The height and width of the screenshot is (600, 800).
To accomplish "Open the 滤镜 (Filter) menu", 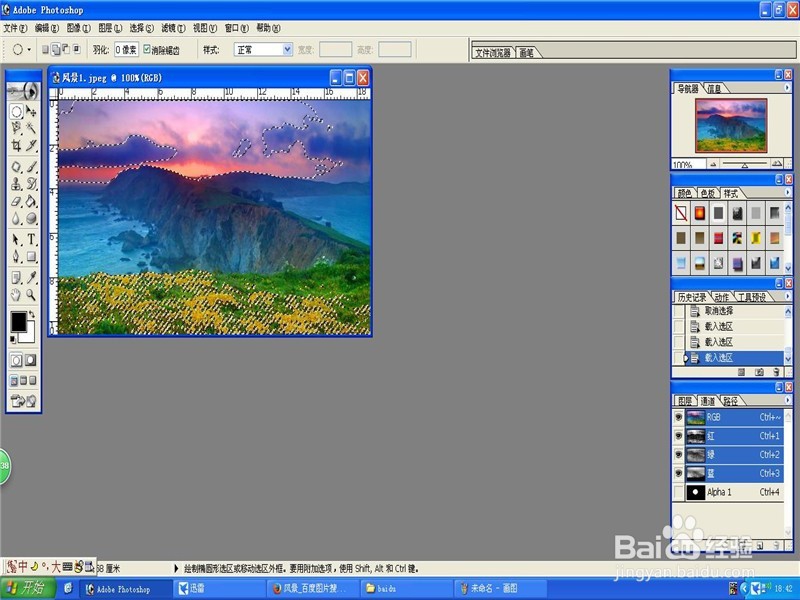I will pos(173,28).
